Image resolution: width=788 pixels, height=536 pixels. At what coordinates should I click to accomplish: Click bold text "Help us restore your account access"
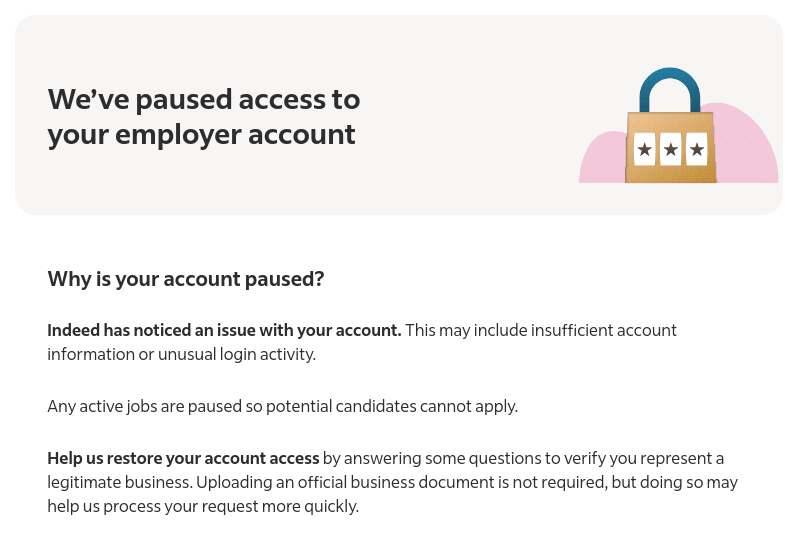183,458
